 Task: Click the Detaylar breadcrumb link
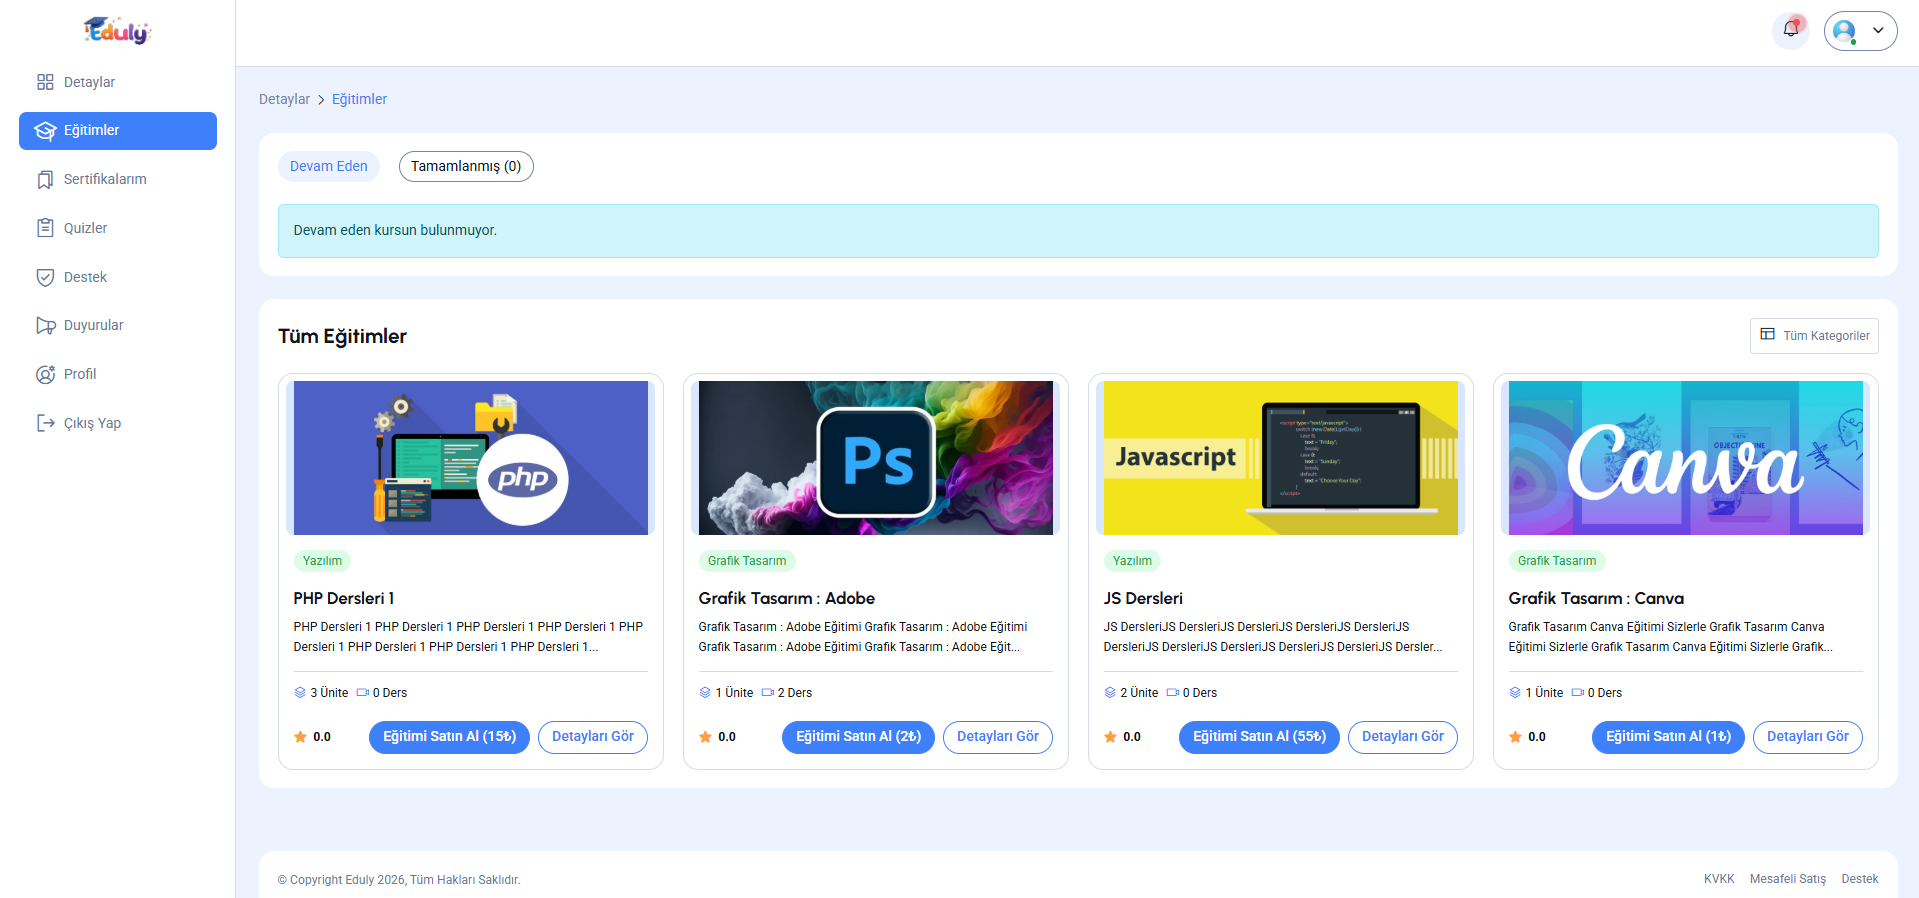point(284,99)
